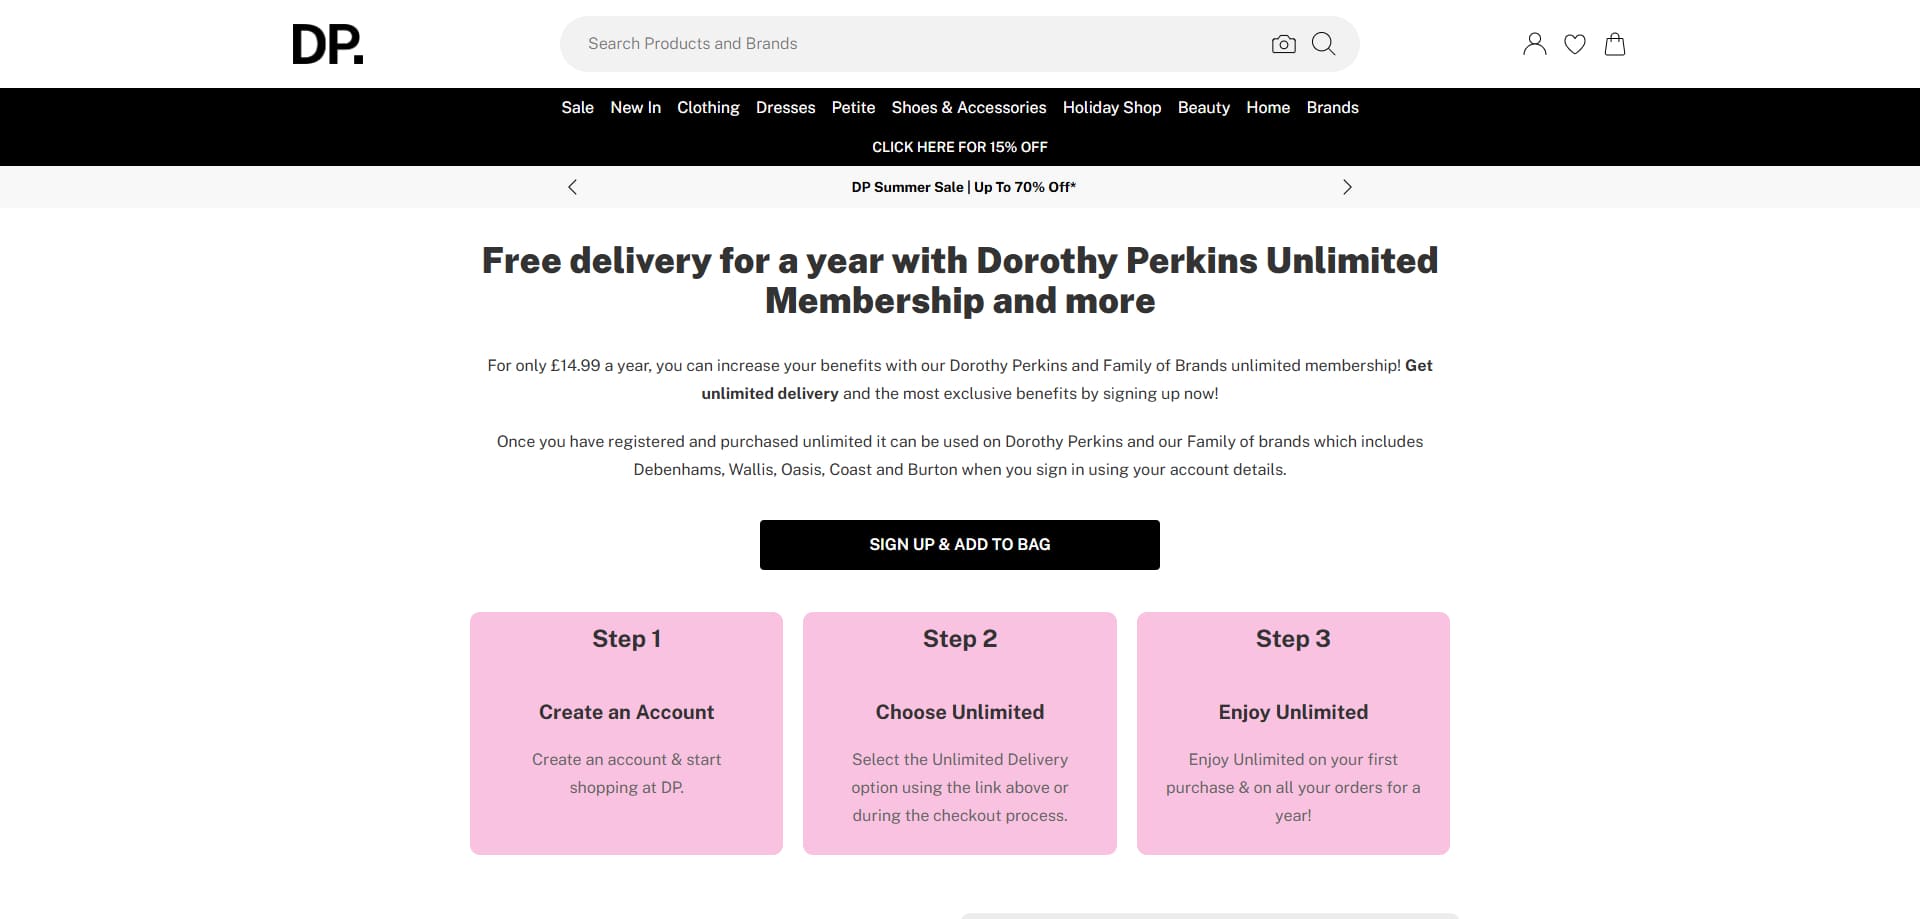
Task: Open the Clothing menu
Action: [708, 108]
